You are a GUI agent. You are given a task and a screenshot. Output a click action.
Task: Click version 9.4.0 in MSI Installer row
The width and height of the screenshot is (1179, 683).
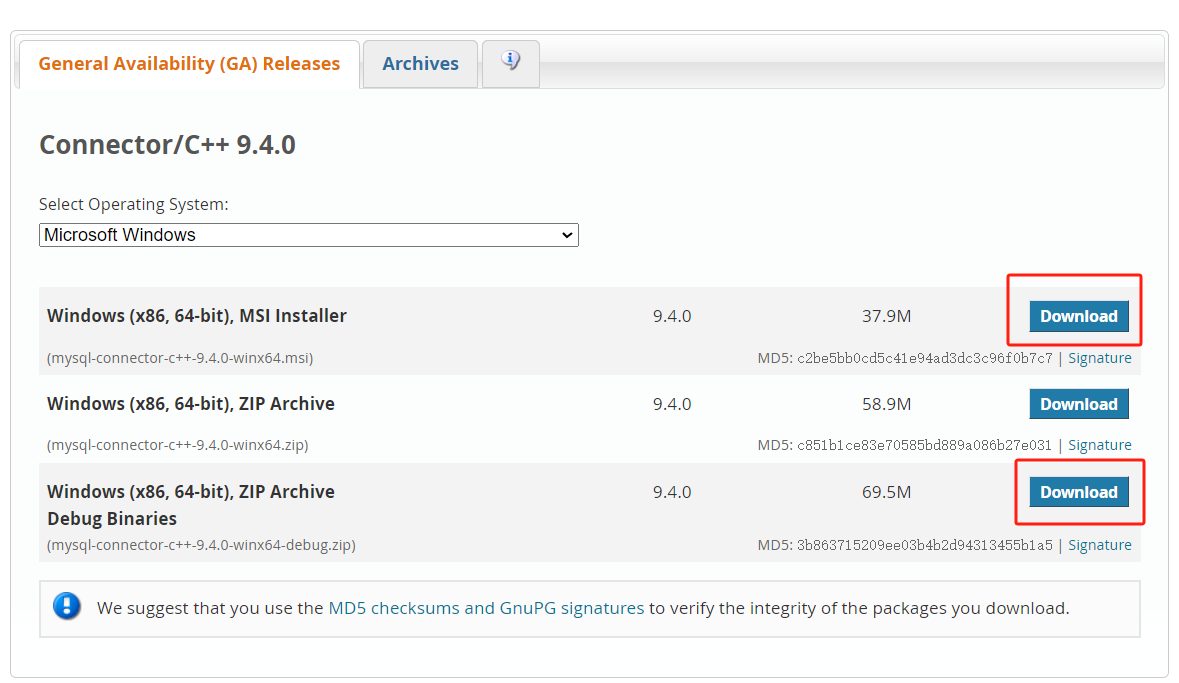pos(671,316)
